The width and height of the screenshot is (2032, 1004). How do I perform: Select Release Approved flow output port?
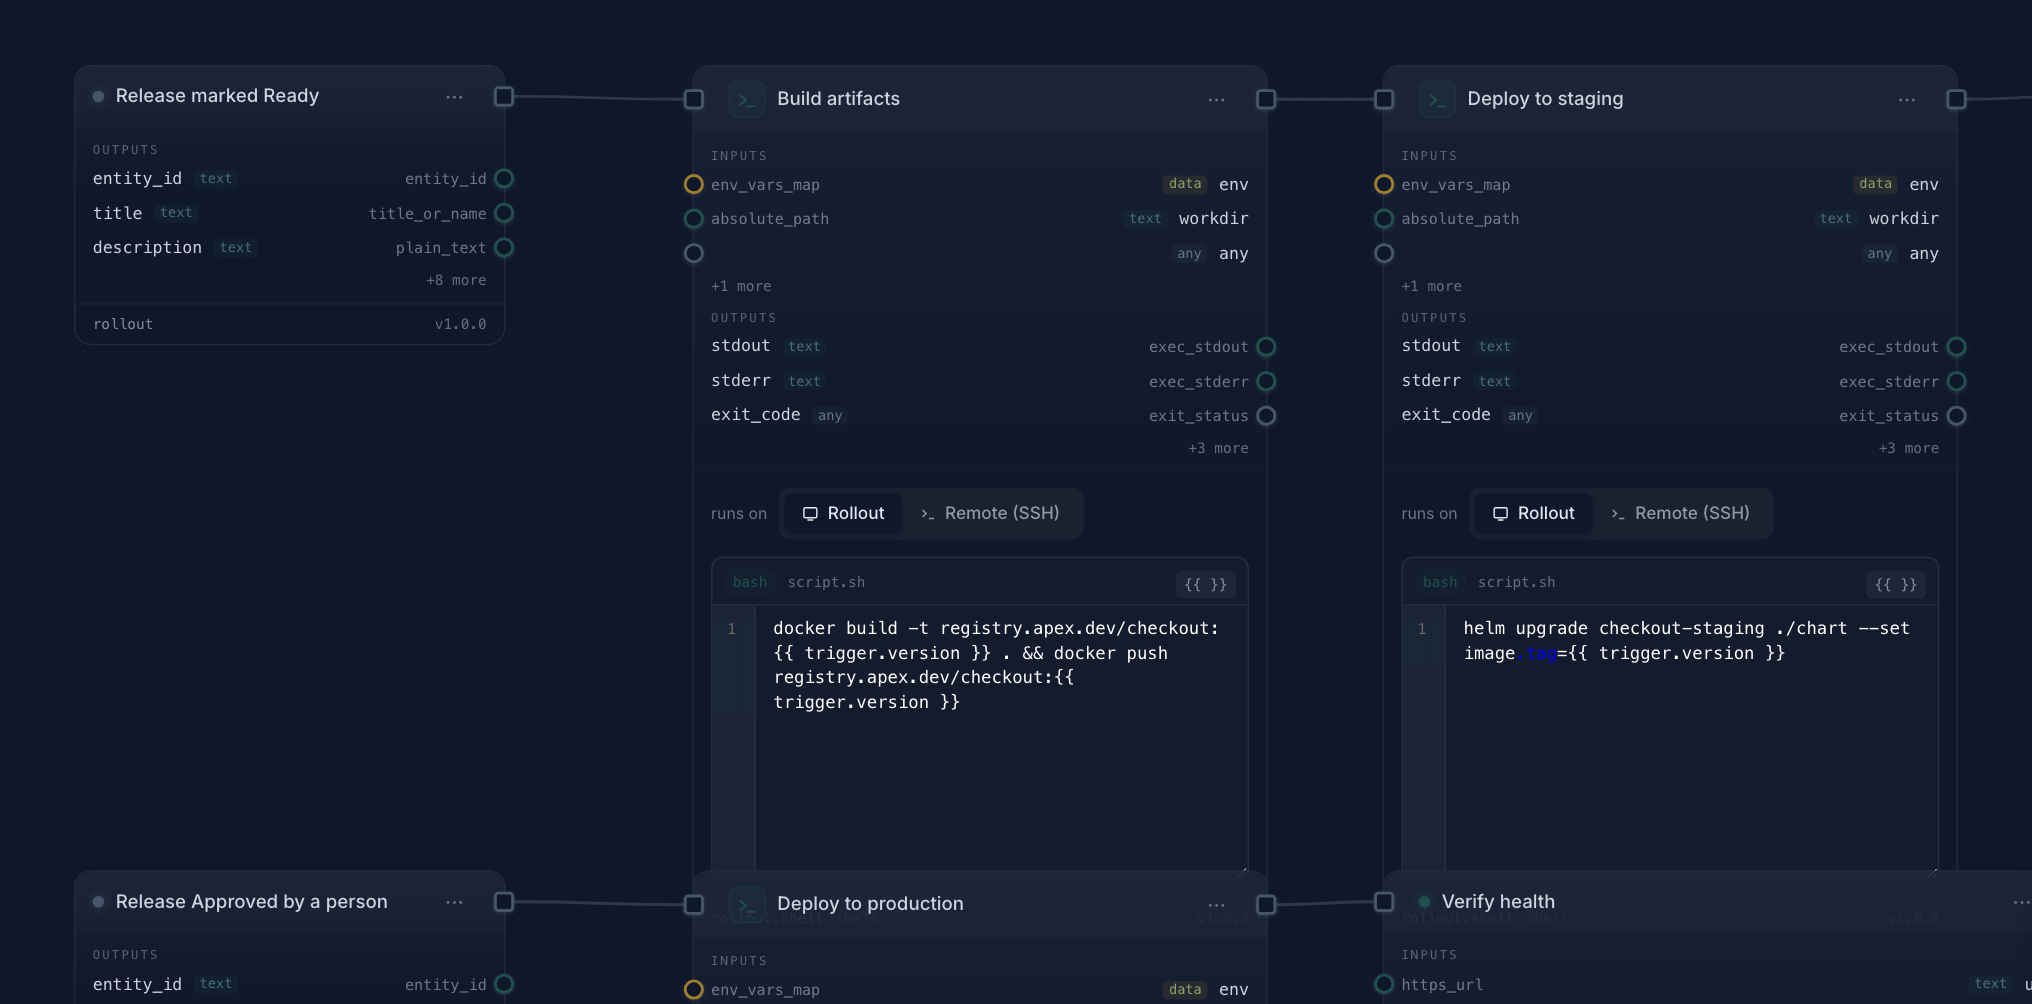pyautogui.click(x=504, y=902)
